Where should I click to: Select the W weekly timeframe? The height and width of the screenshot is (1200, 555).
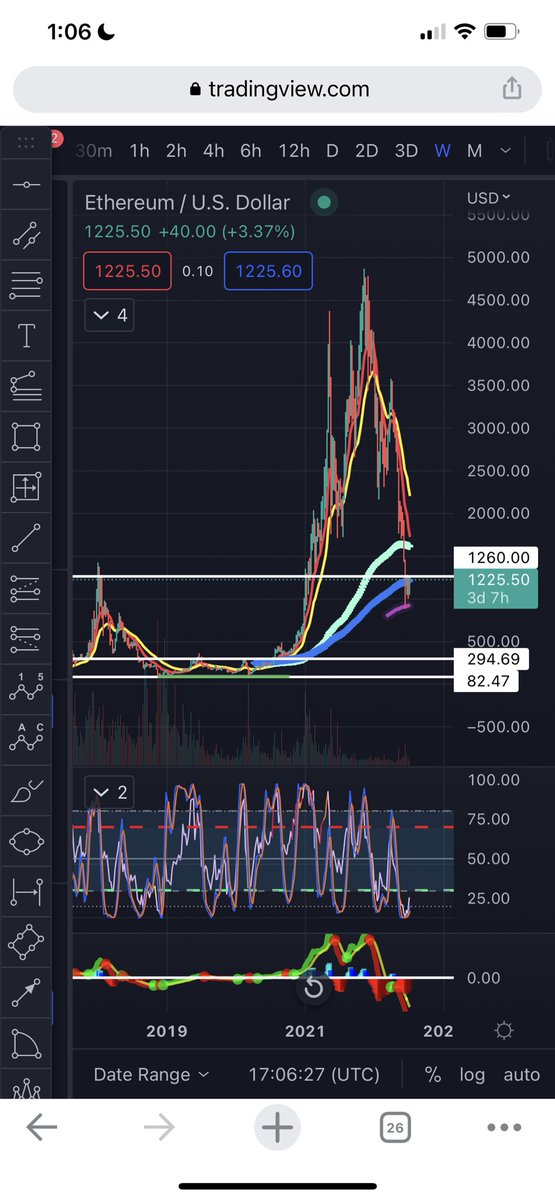click(x=442, y=151)
